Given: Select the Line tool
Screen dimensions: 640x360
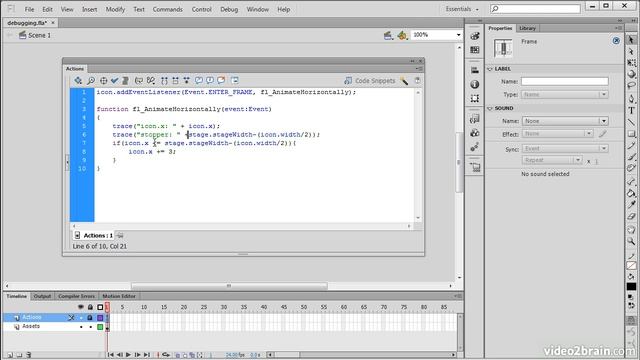Looking at the screenshot, I should pos(631,122).
